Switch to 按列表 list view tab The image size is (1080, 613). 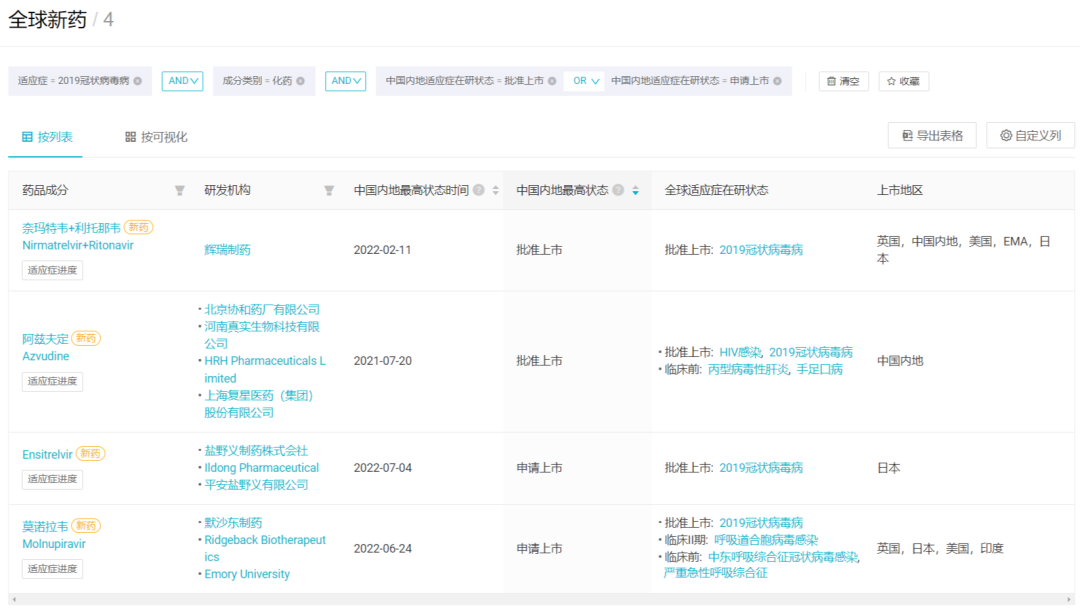(x=46, y=136)
